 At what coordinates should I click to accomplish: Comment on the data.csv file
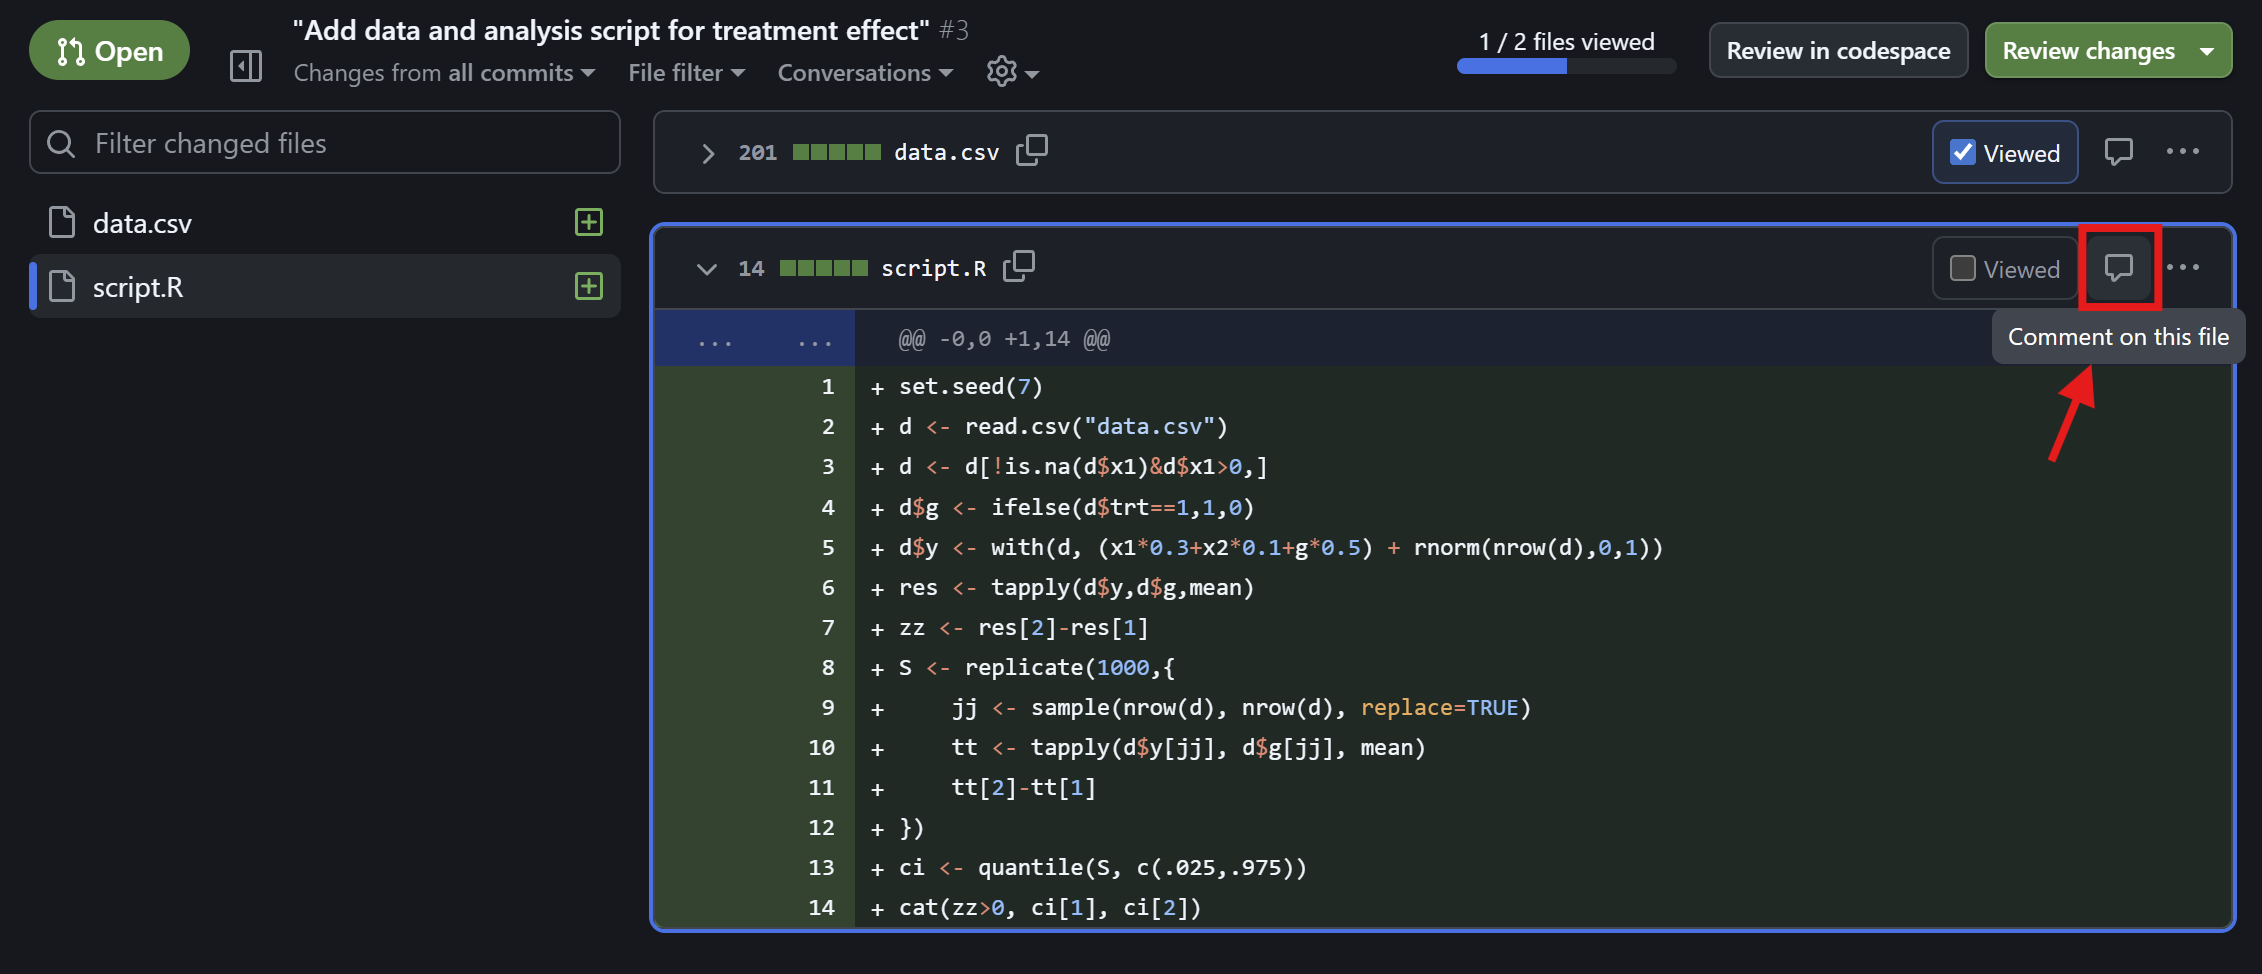2118,152
